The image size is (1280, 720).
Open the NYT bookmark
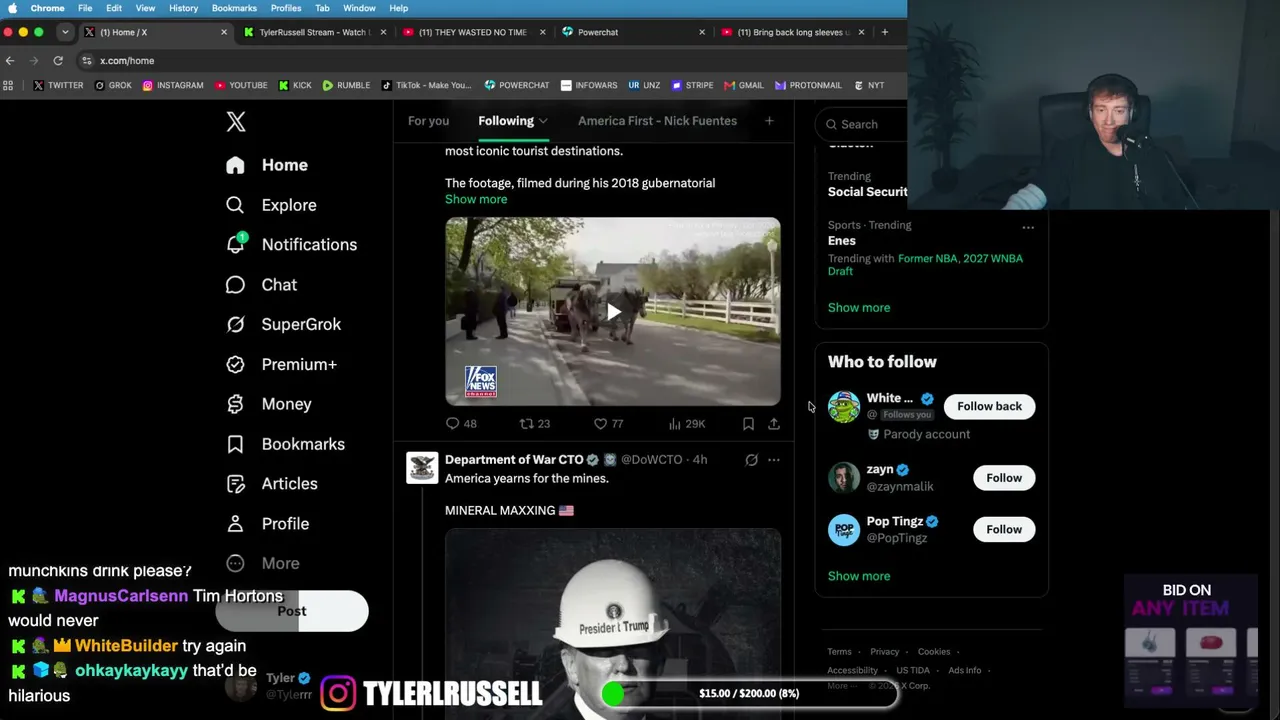869,86
